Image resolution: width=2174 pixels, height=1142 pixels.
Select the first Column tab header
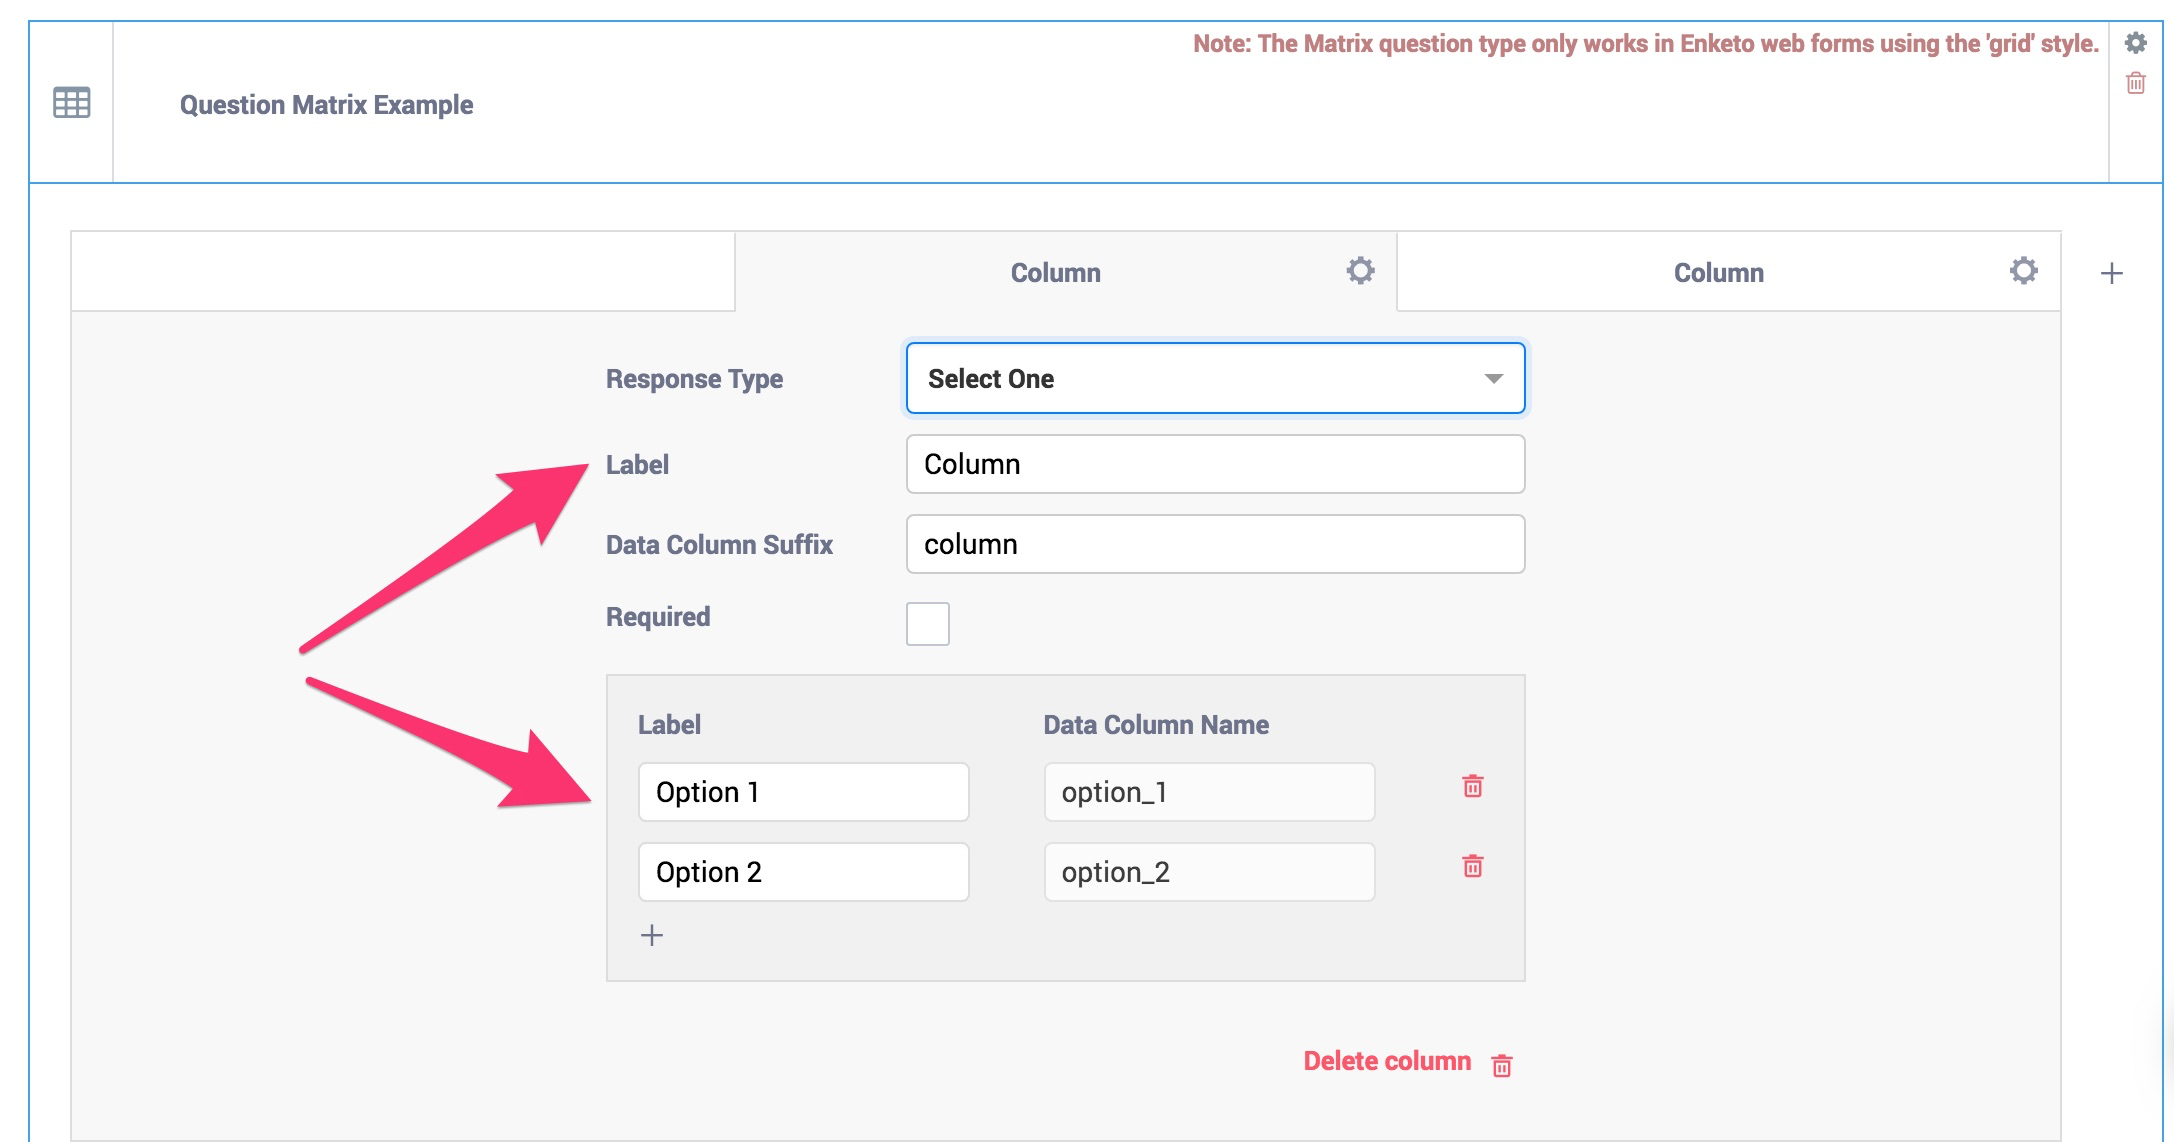[1055, 273]
